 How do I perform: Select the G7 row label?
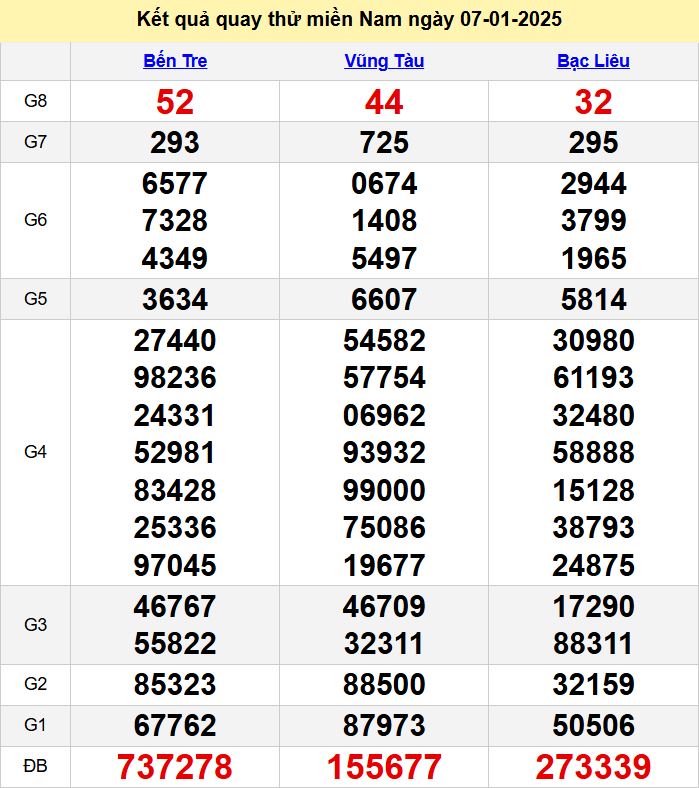pos(35,142)
